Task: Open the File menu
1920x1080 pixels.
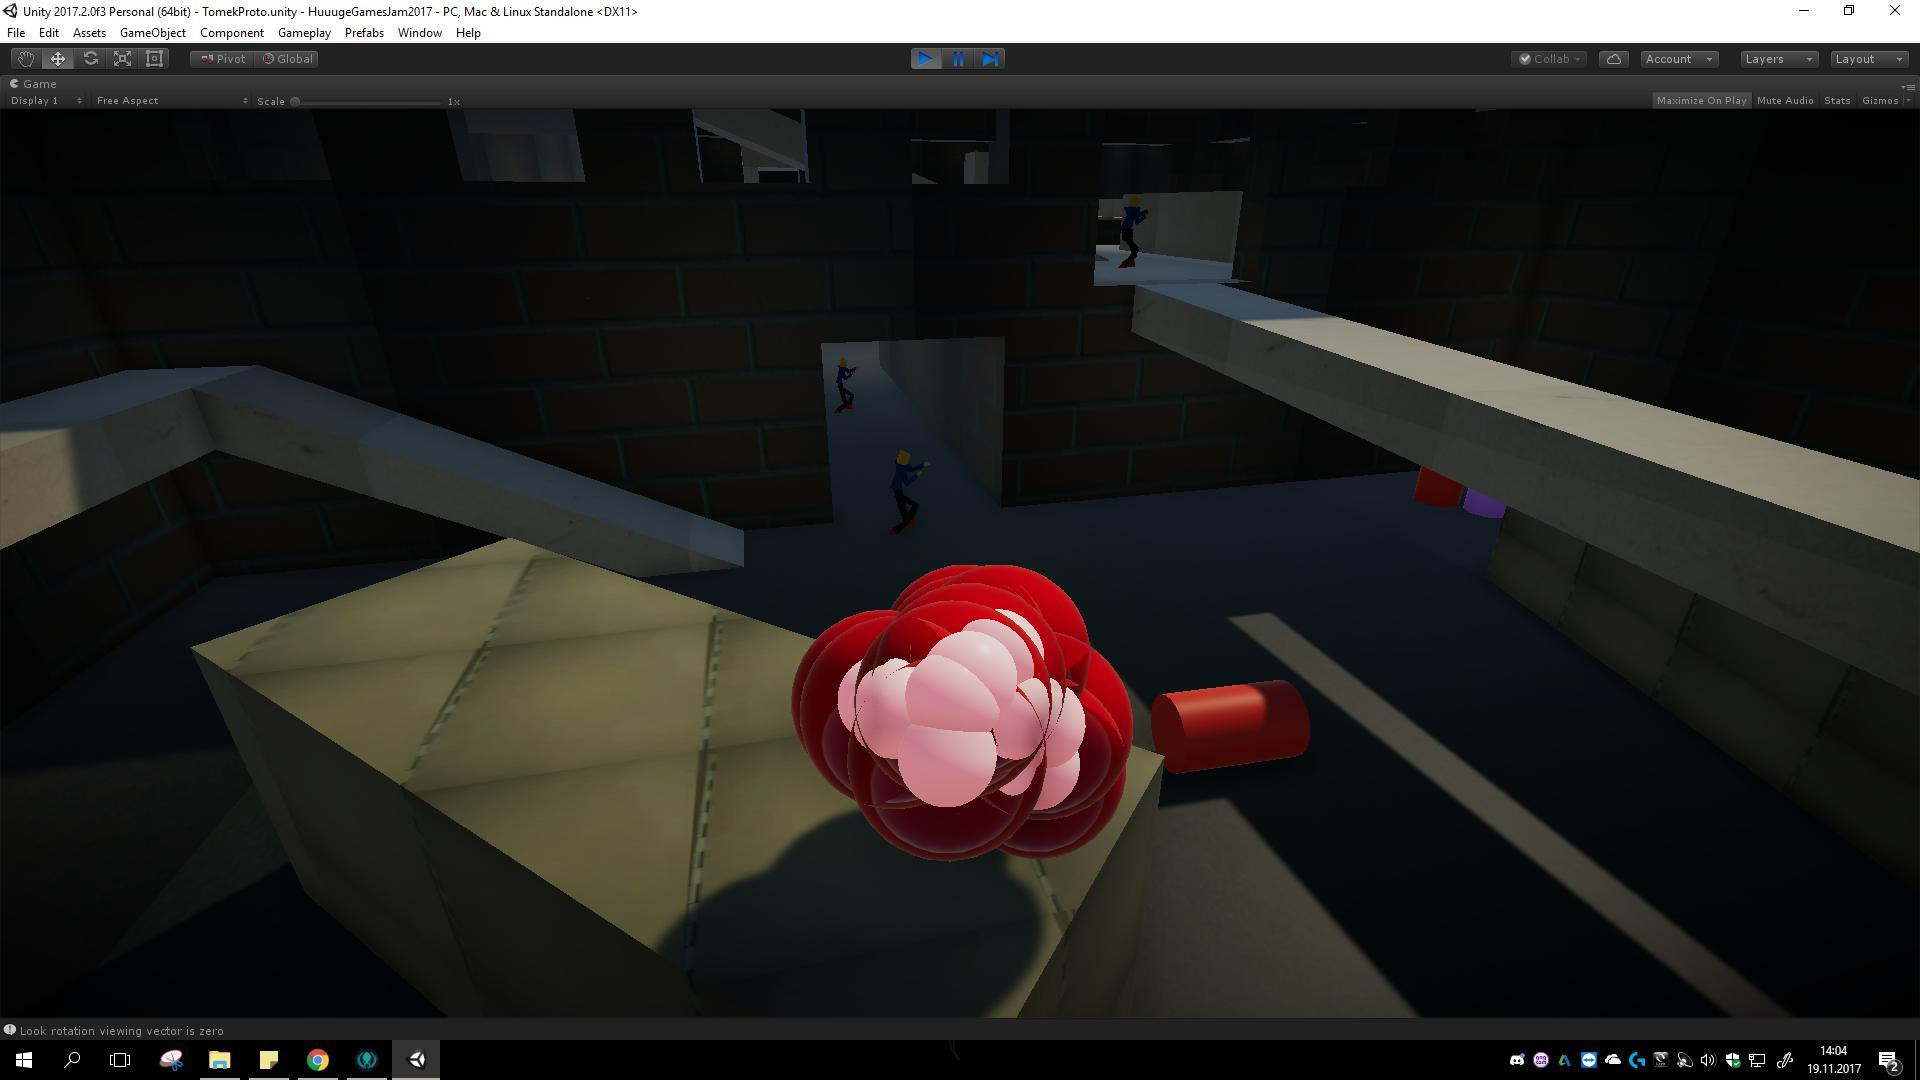Action: pyautogui.click(x=16, y=33)
